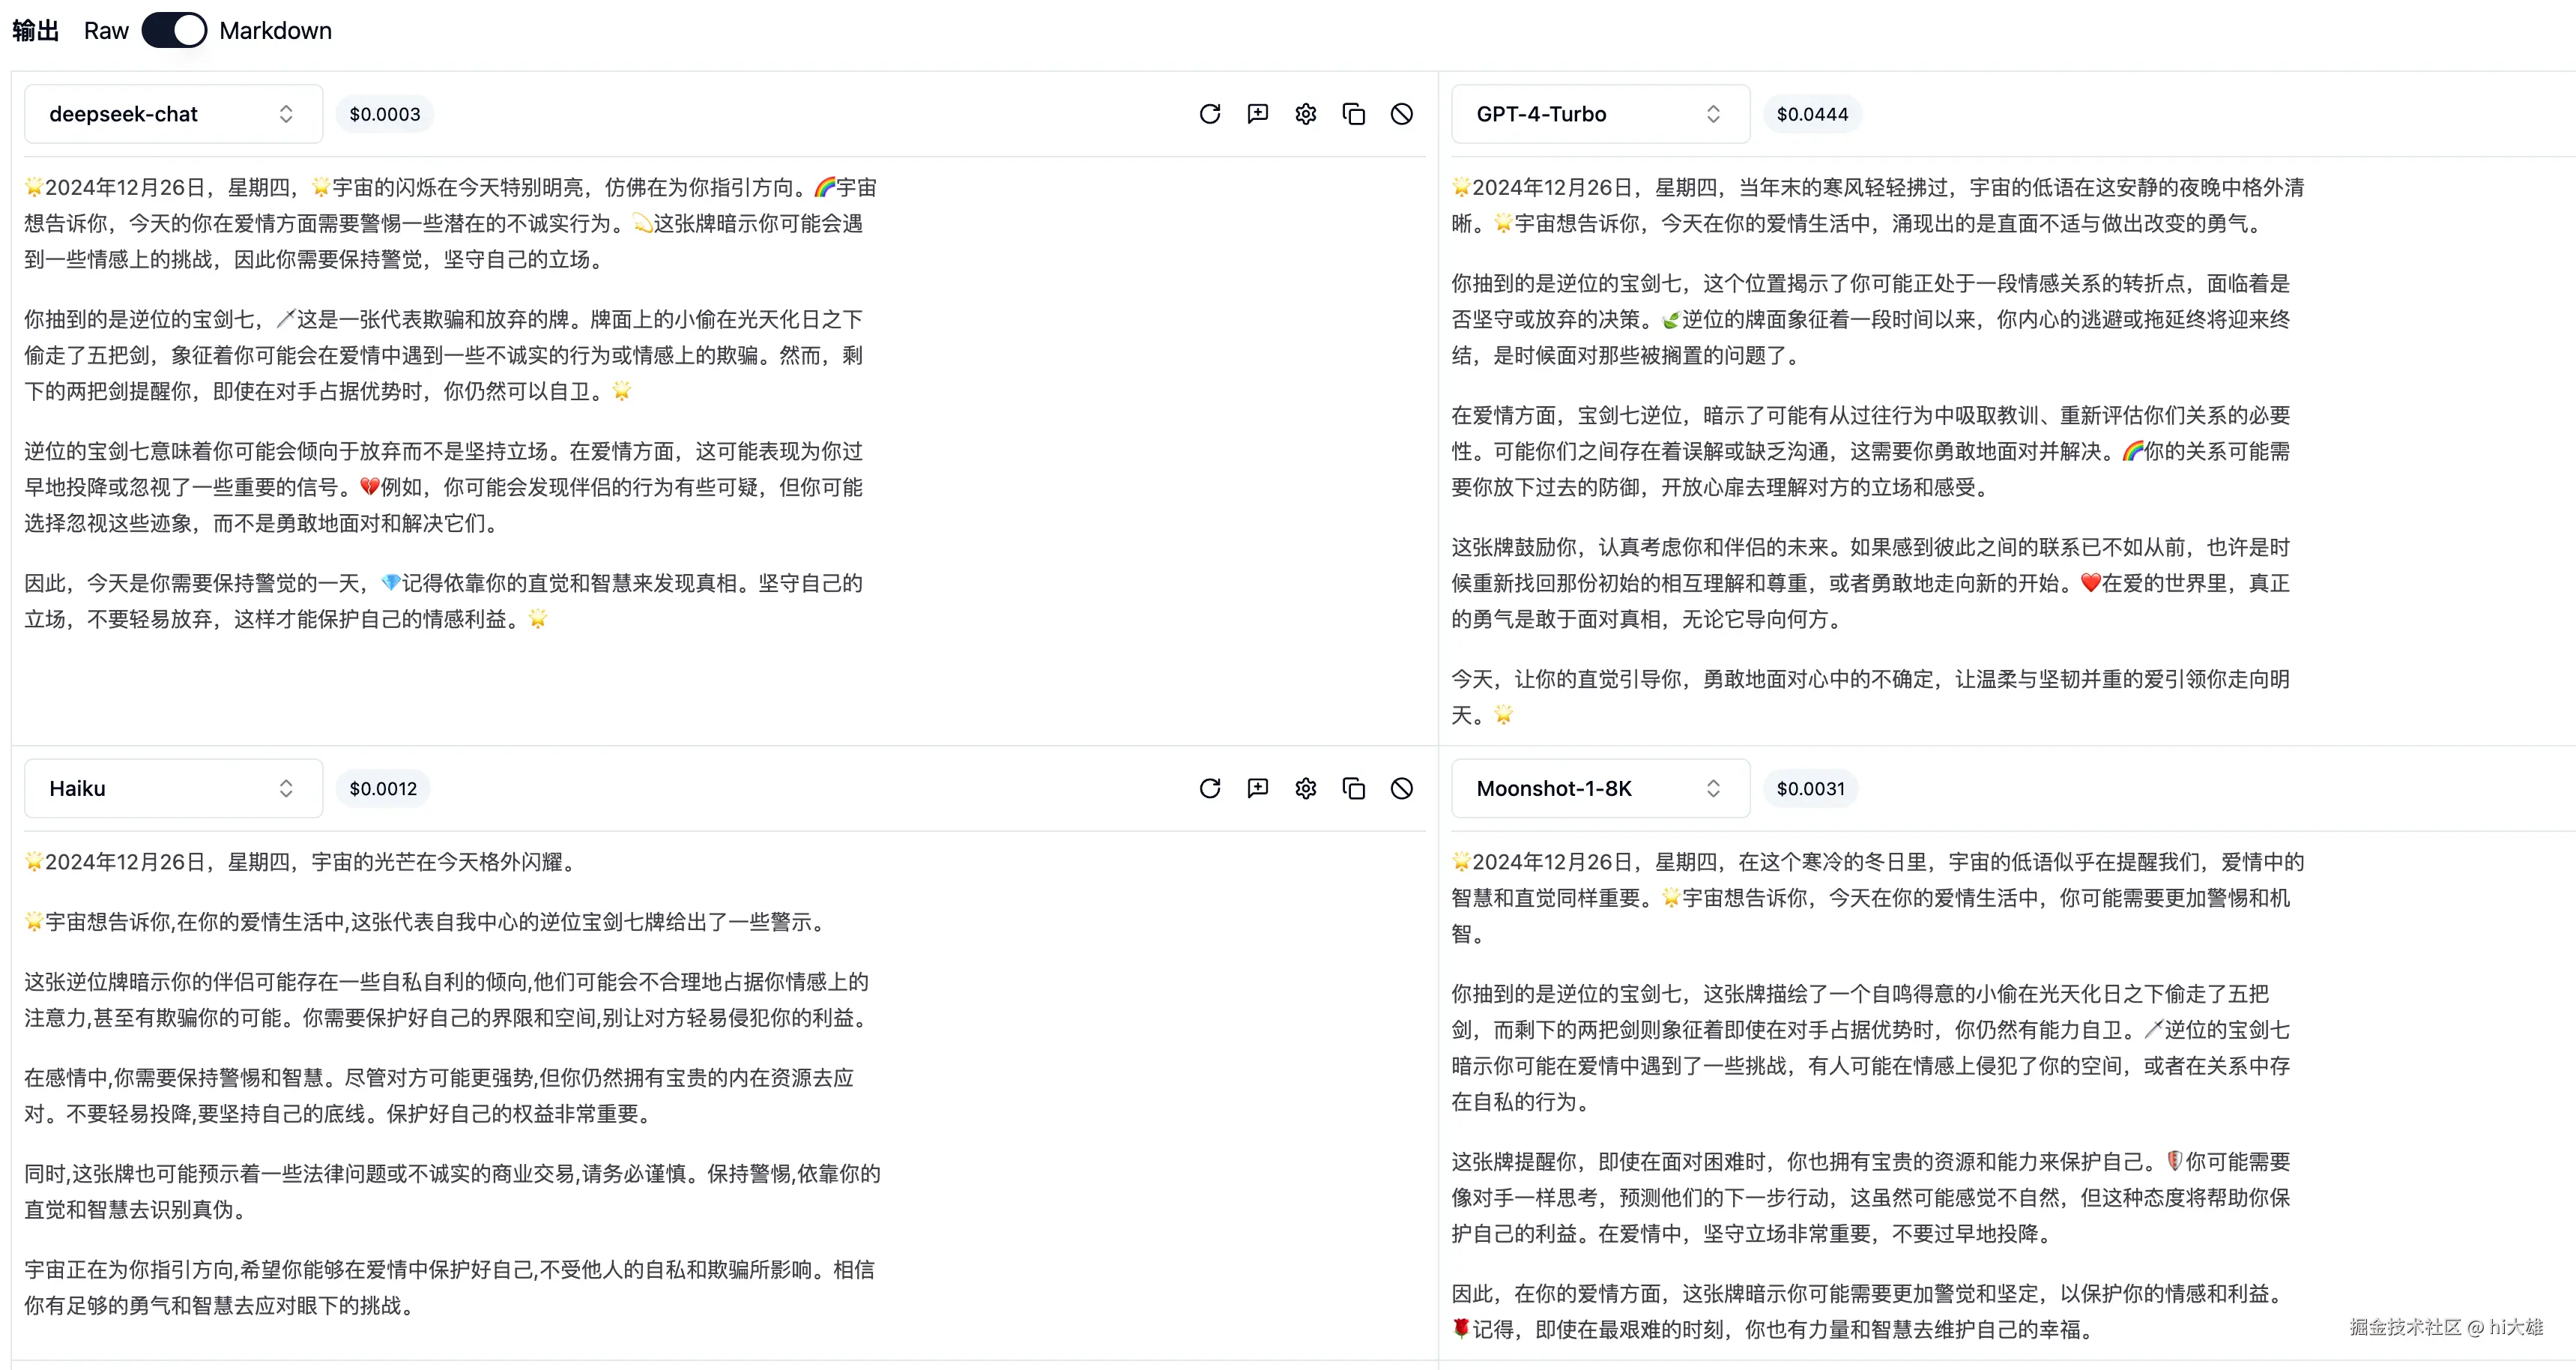Click the $0.0003 cost badge
The height and width of the screenshot is (1370, 2576).
click(384, 114)
